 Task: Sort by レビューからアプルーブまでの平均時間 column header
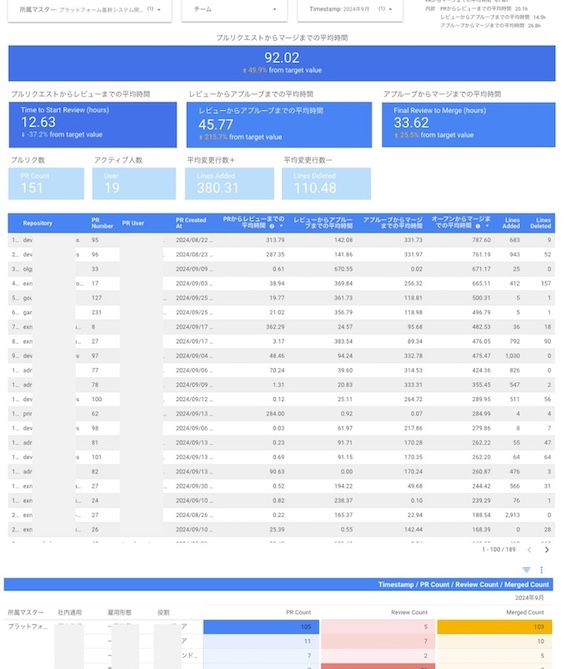[323, 223]
